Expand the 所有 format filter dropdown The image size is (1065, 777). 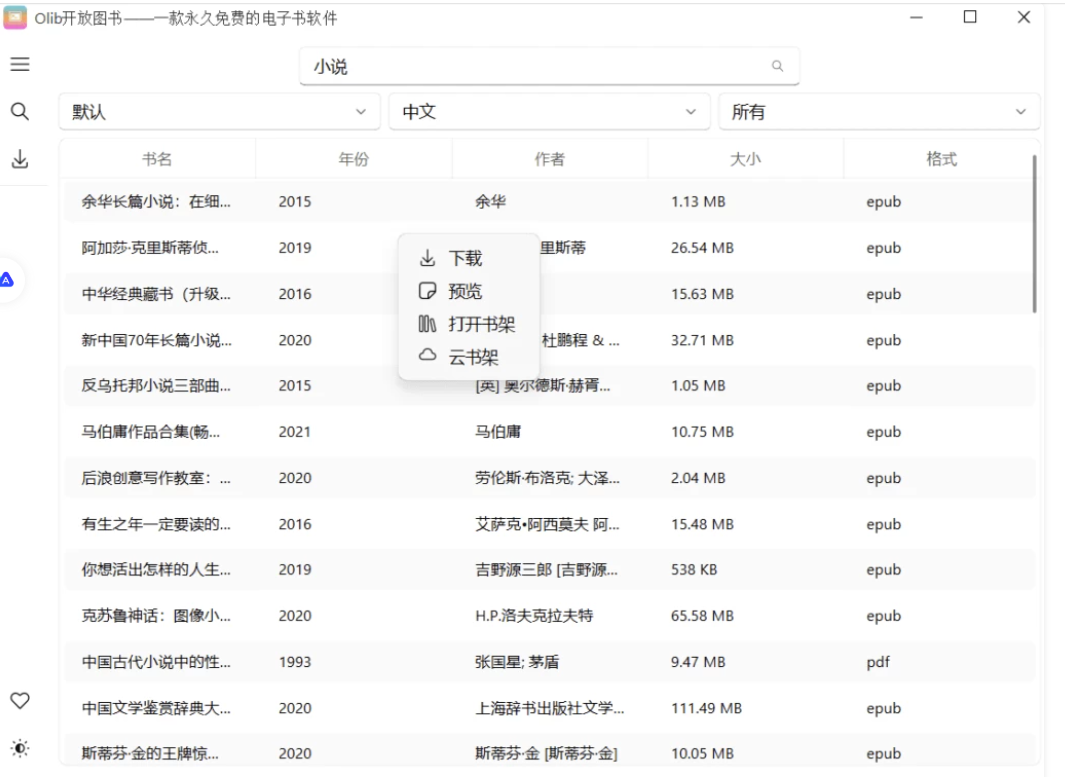879,112
